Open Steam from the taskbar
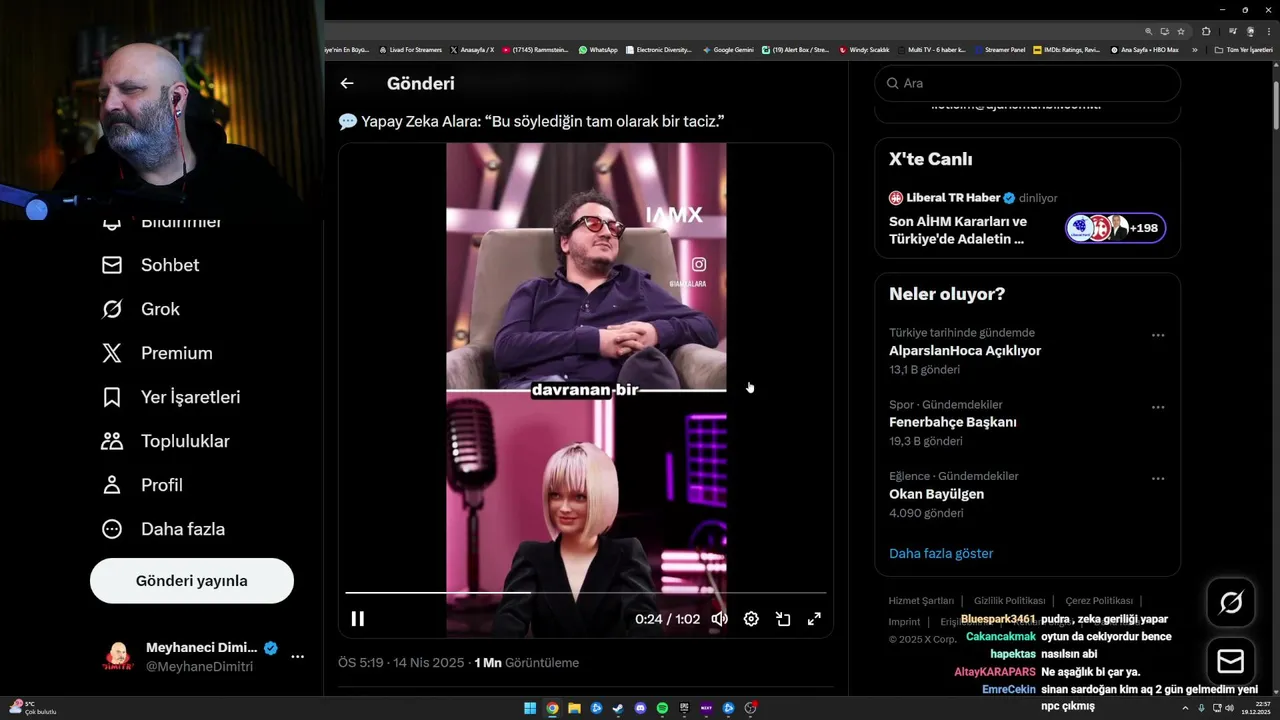Screen dimensions: 1280x720 point(618,708)
